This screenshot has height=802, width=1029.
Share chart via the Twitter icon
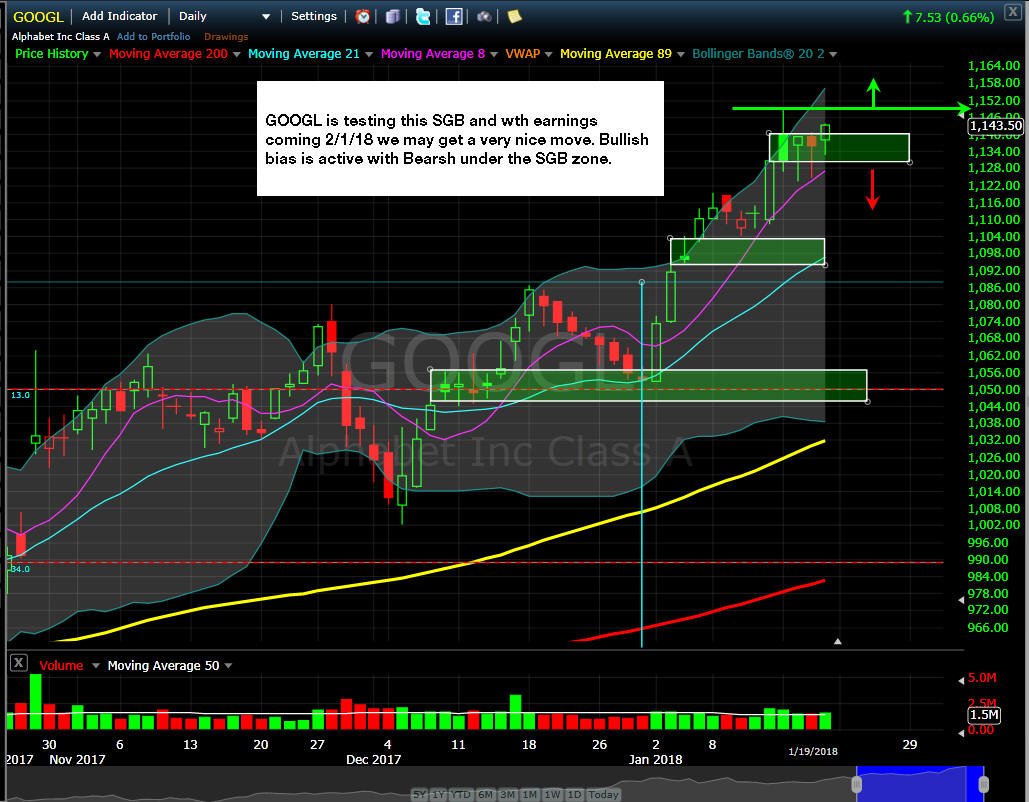click(x=423, y=16)
